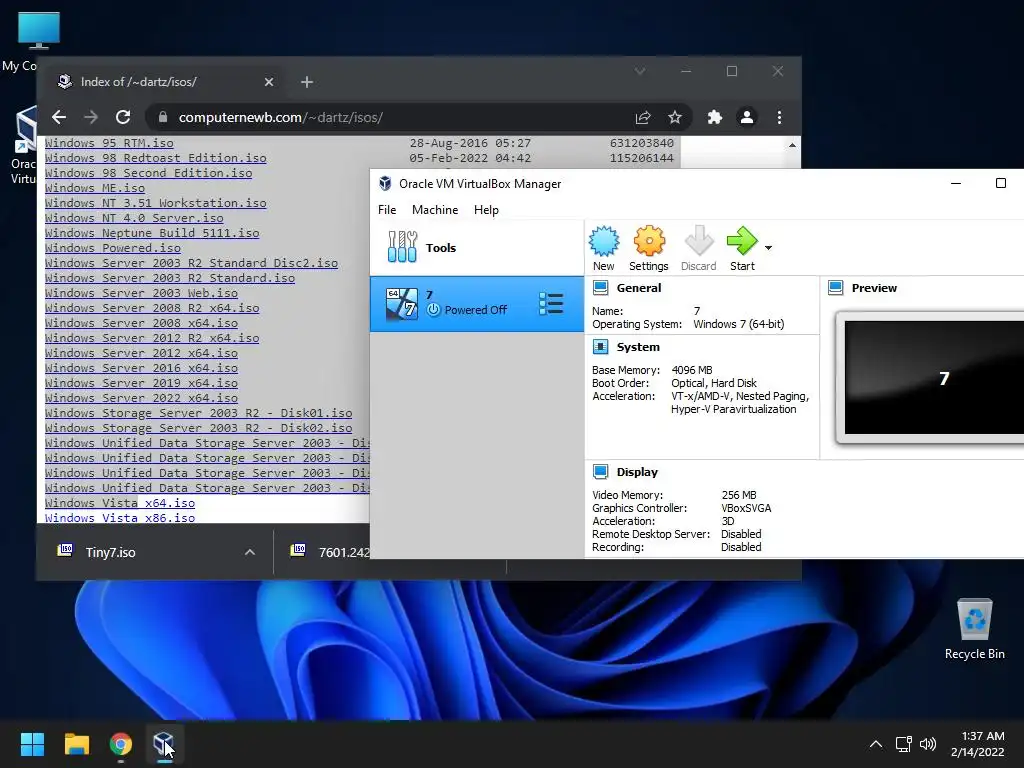Click the Preview section icon
This screenshot has width=1024, height=768.
pos(835,288)
